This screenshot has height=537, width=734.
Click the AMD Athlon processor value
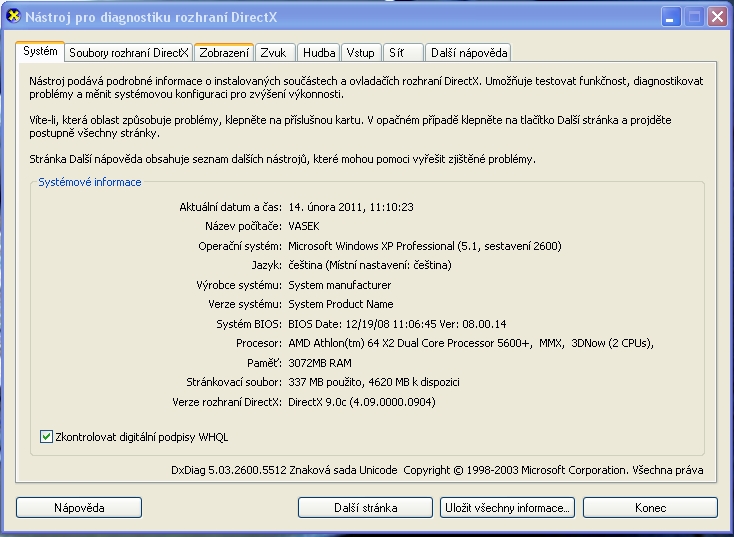471,344
